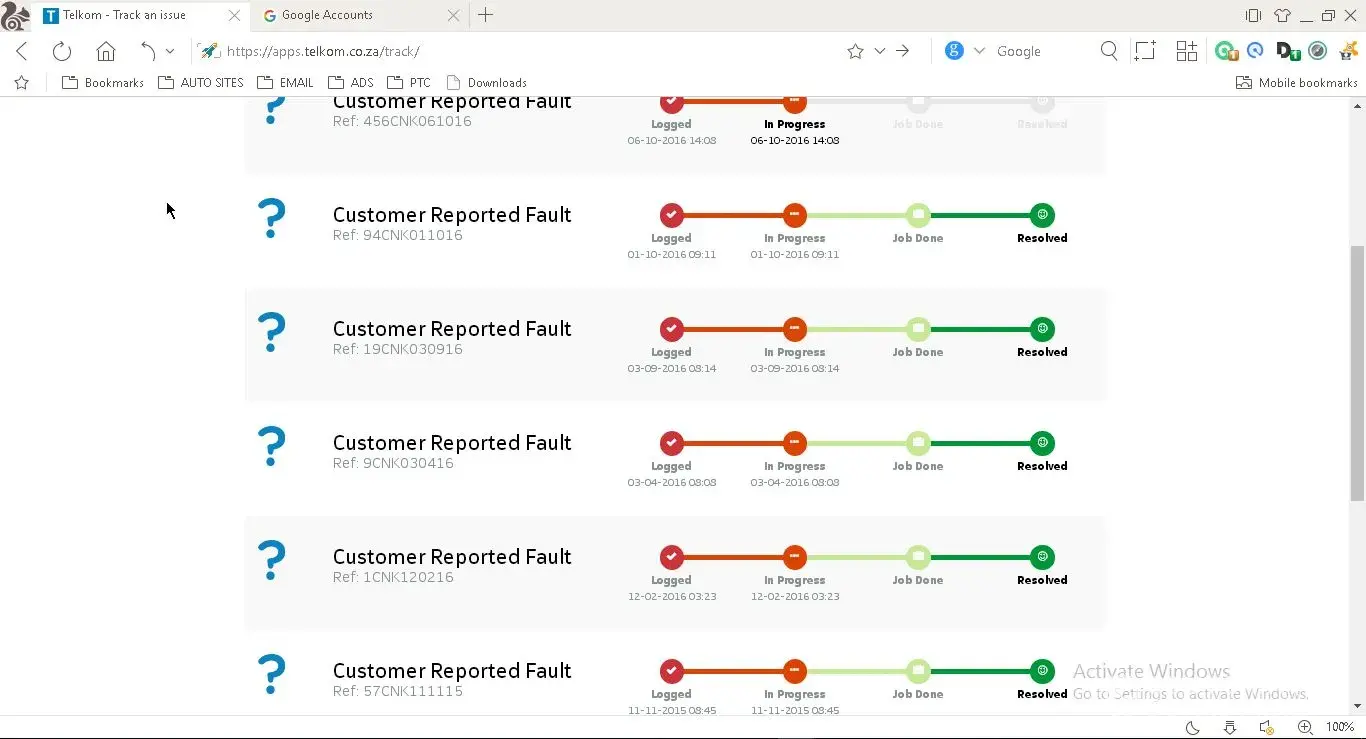
Task: Open a new tab with plus button
Action: pyautogui.click(x=486, y=15)
